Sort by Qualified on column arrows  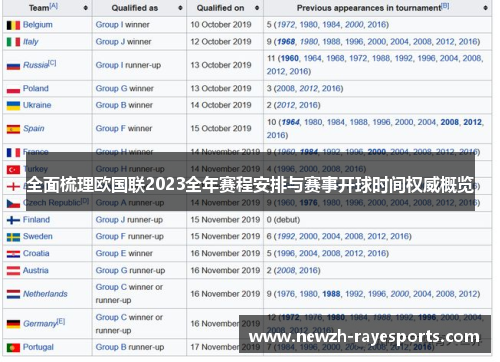[x=257, y=8]
